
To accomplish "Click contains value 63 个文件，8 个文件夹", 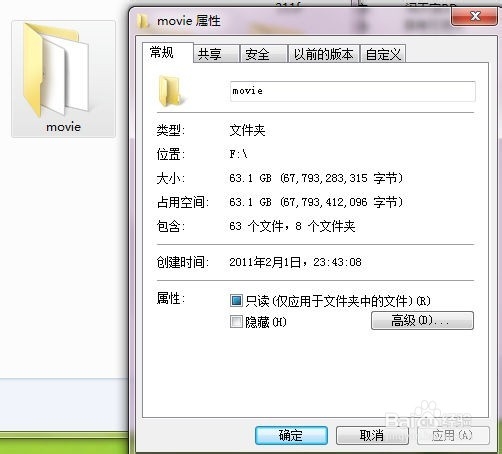I will coord(292,226).
